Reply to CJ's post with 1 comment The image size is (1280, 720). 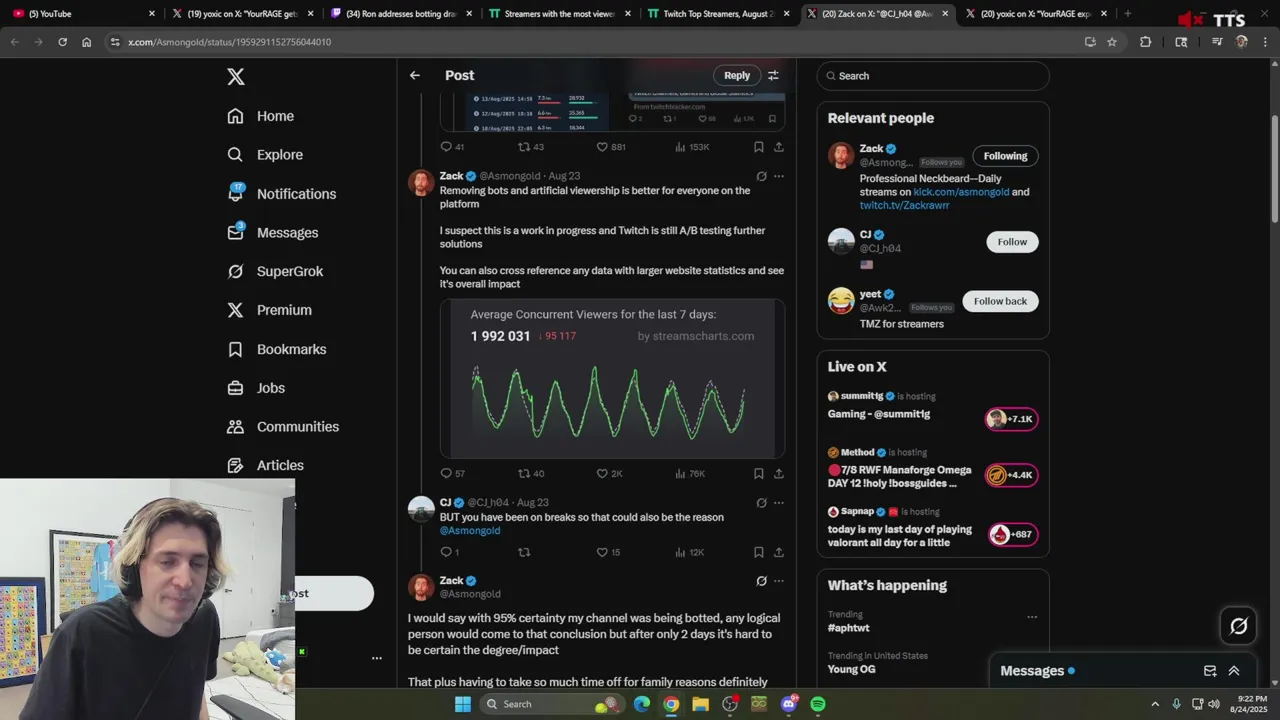pyautogui.click(x=450, y=552)
